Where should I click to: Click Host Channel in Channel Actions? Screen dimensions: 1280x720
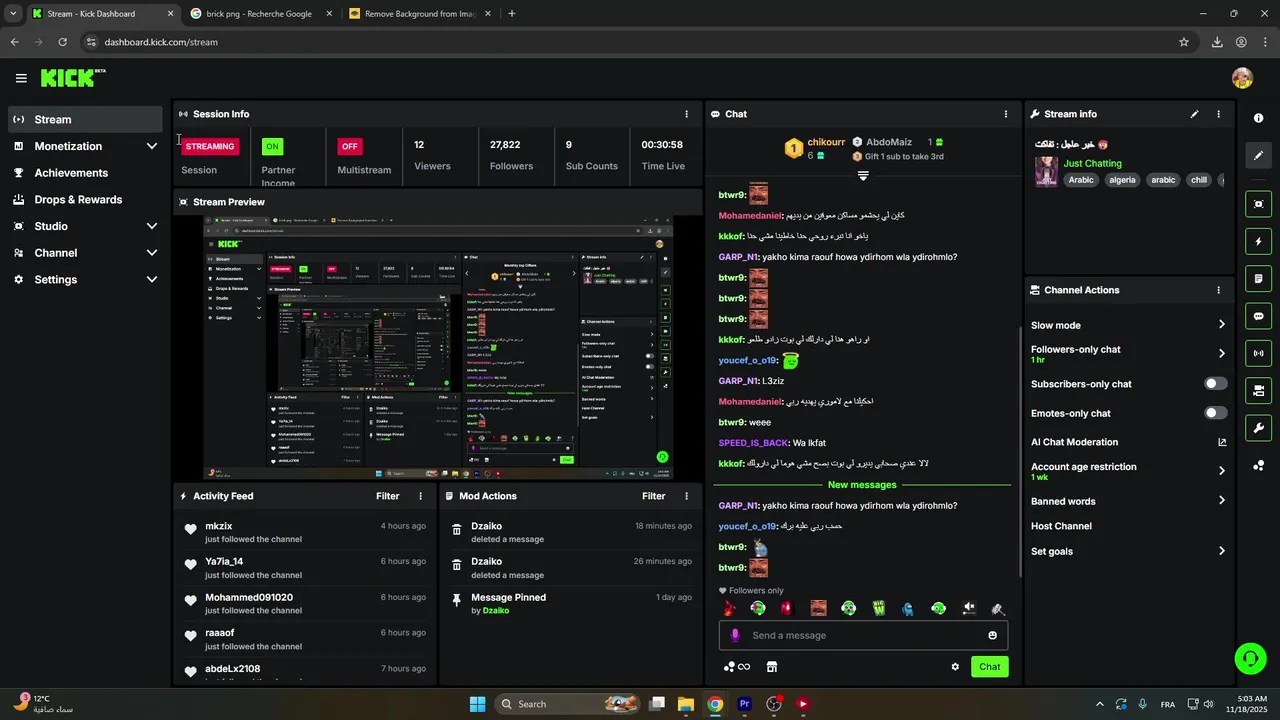(x=1061, y=526)
